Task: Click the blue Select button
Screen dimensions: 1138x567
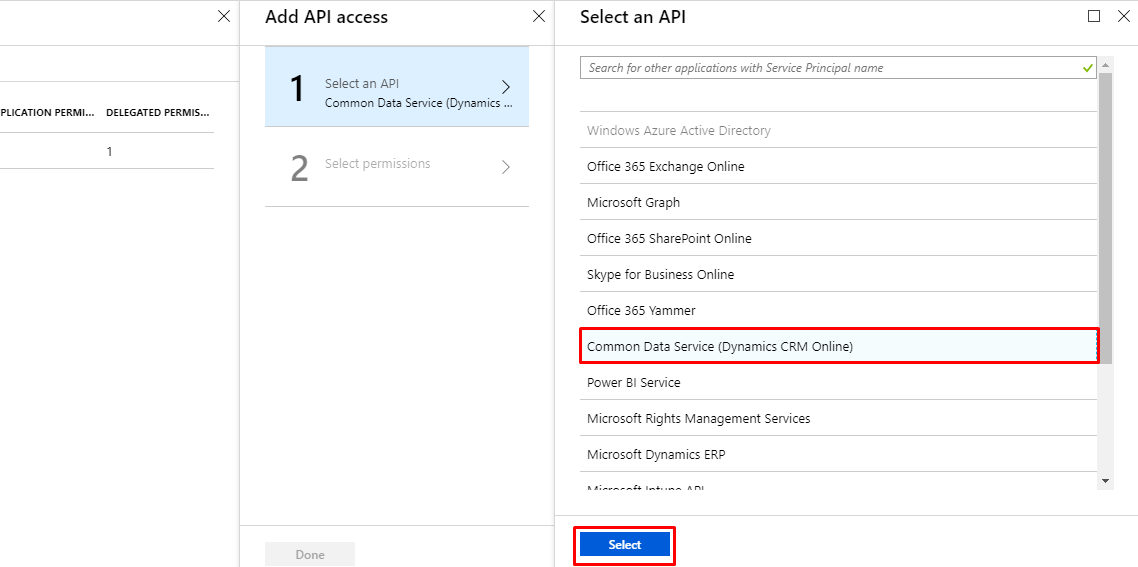Action: coord(625,545)
